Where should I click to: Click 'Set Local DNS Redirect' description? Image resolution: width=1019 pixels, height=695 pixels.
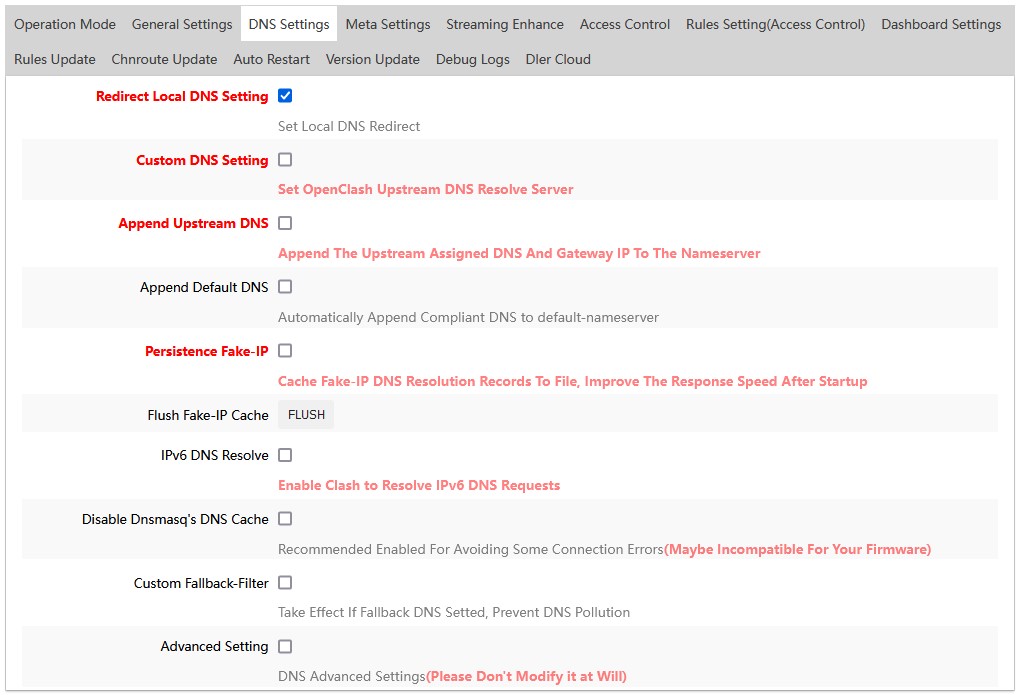point(349,126)
